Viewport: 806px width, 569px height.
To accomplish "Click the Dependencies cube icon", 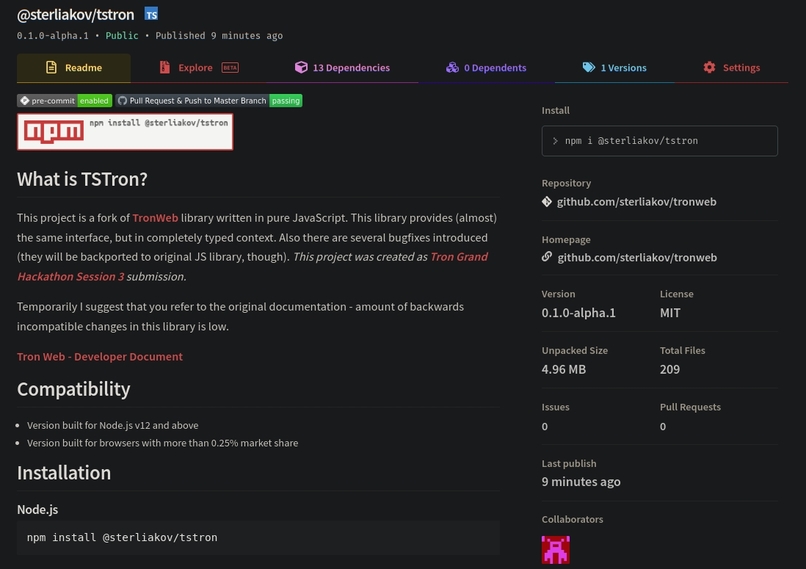I will click(301, 67).
